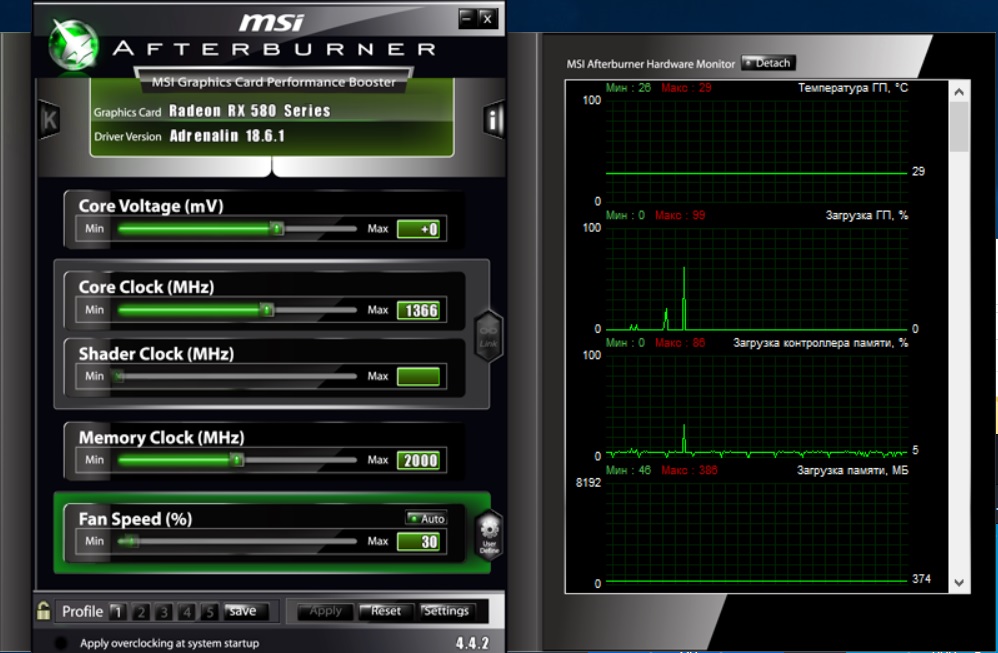
Task: Click the Fan Speed value field 30
Action: click(x=418, y=542)
